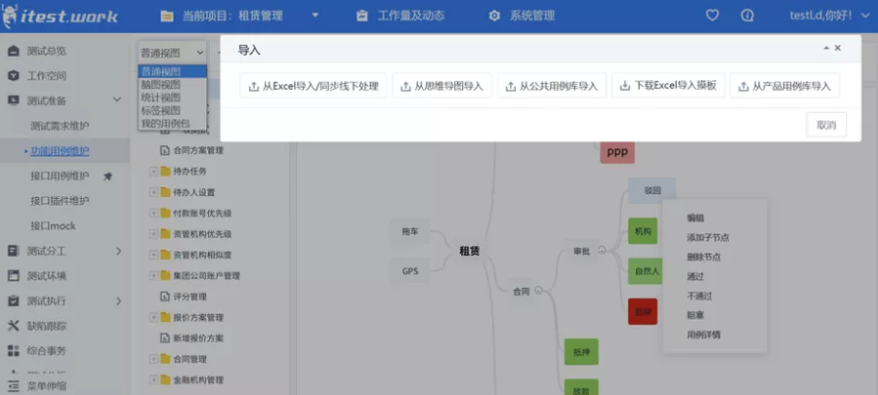The image size is (878, 395).
Task: Collapse the import dialog with the up arrow
Action: point(826,48)
